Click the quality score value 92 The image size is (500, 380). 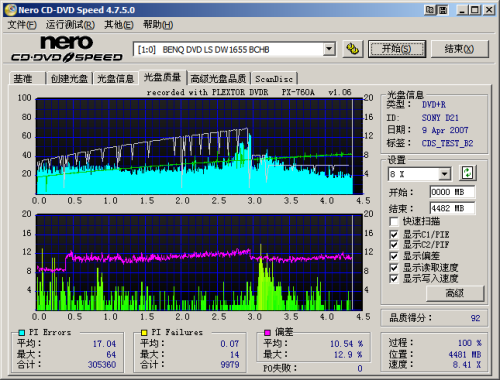click(476, 318)
